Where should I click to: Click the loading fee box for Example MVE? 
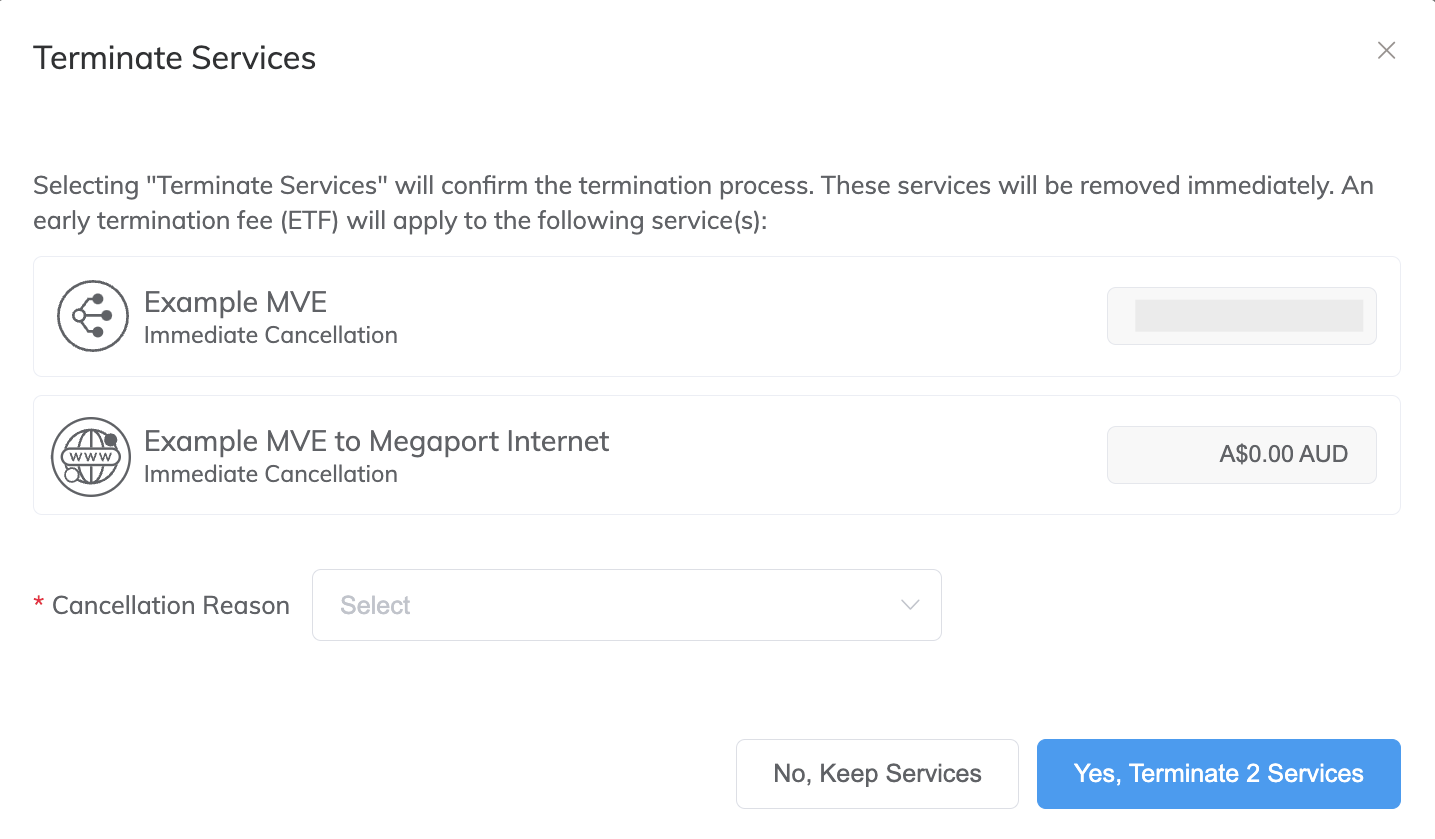[x=1241, y=316]
